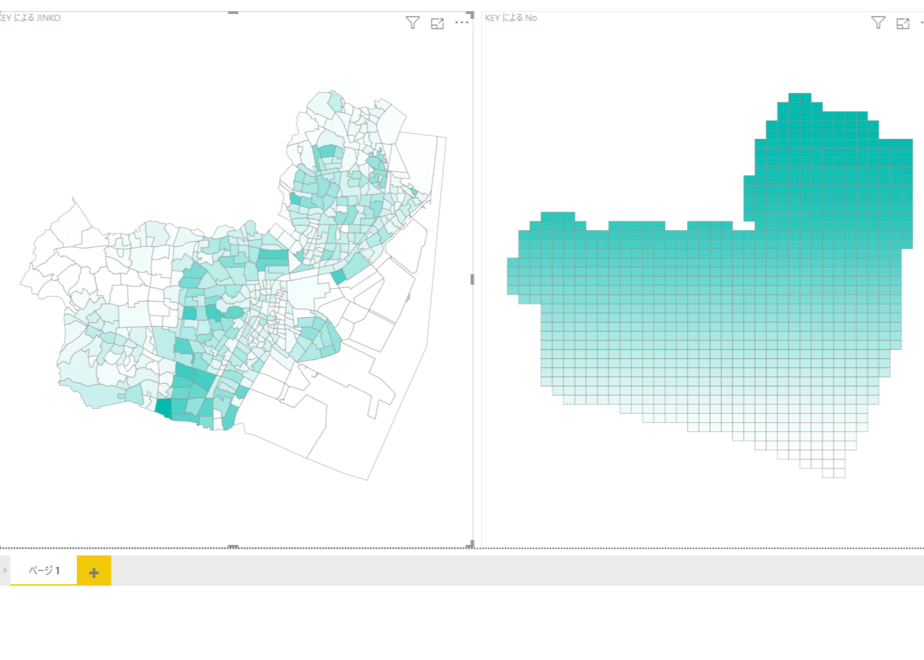Screen dimensions: 924x660
Task: Switch to the ページ1 page tab
Action: tap(44, 570)
